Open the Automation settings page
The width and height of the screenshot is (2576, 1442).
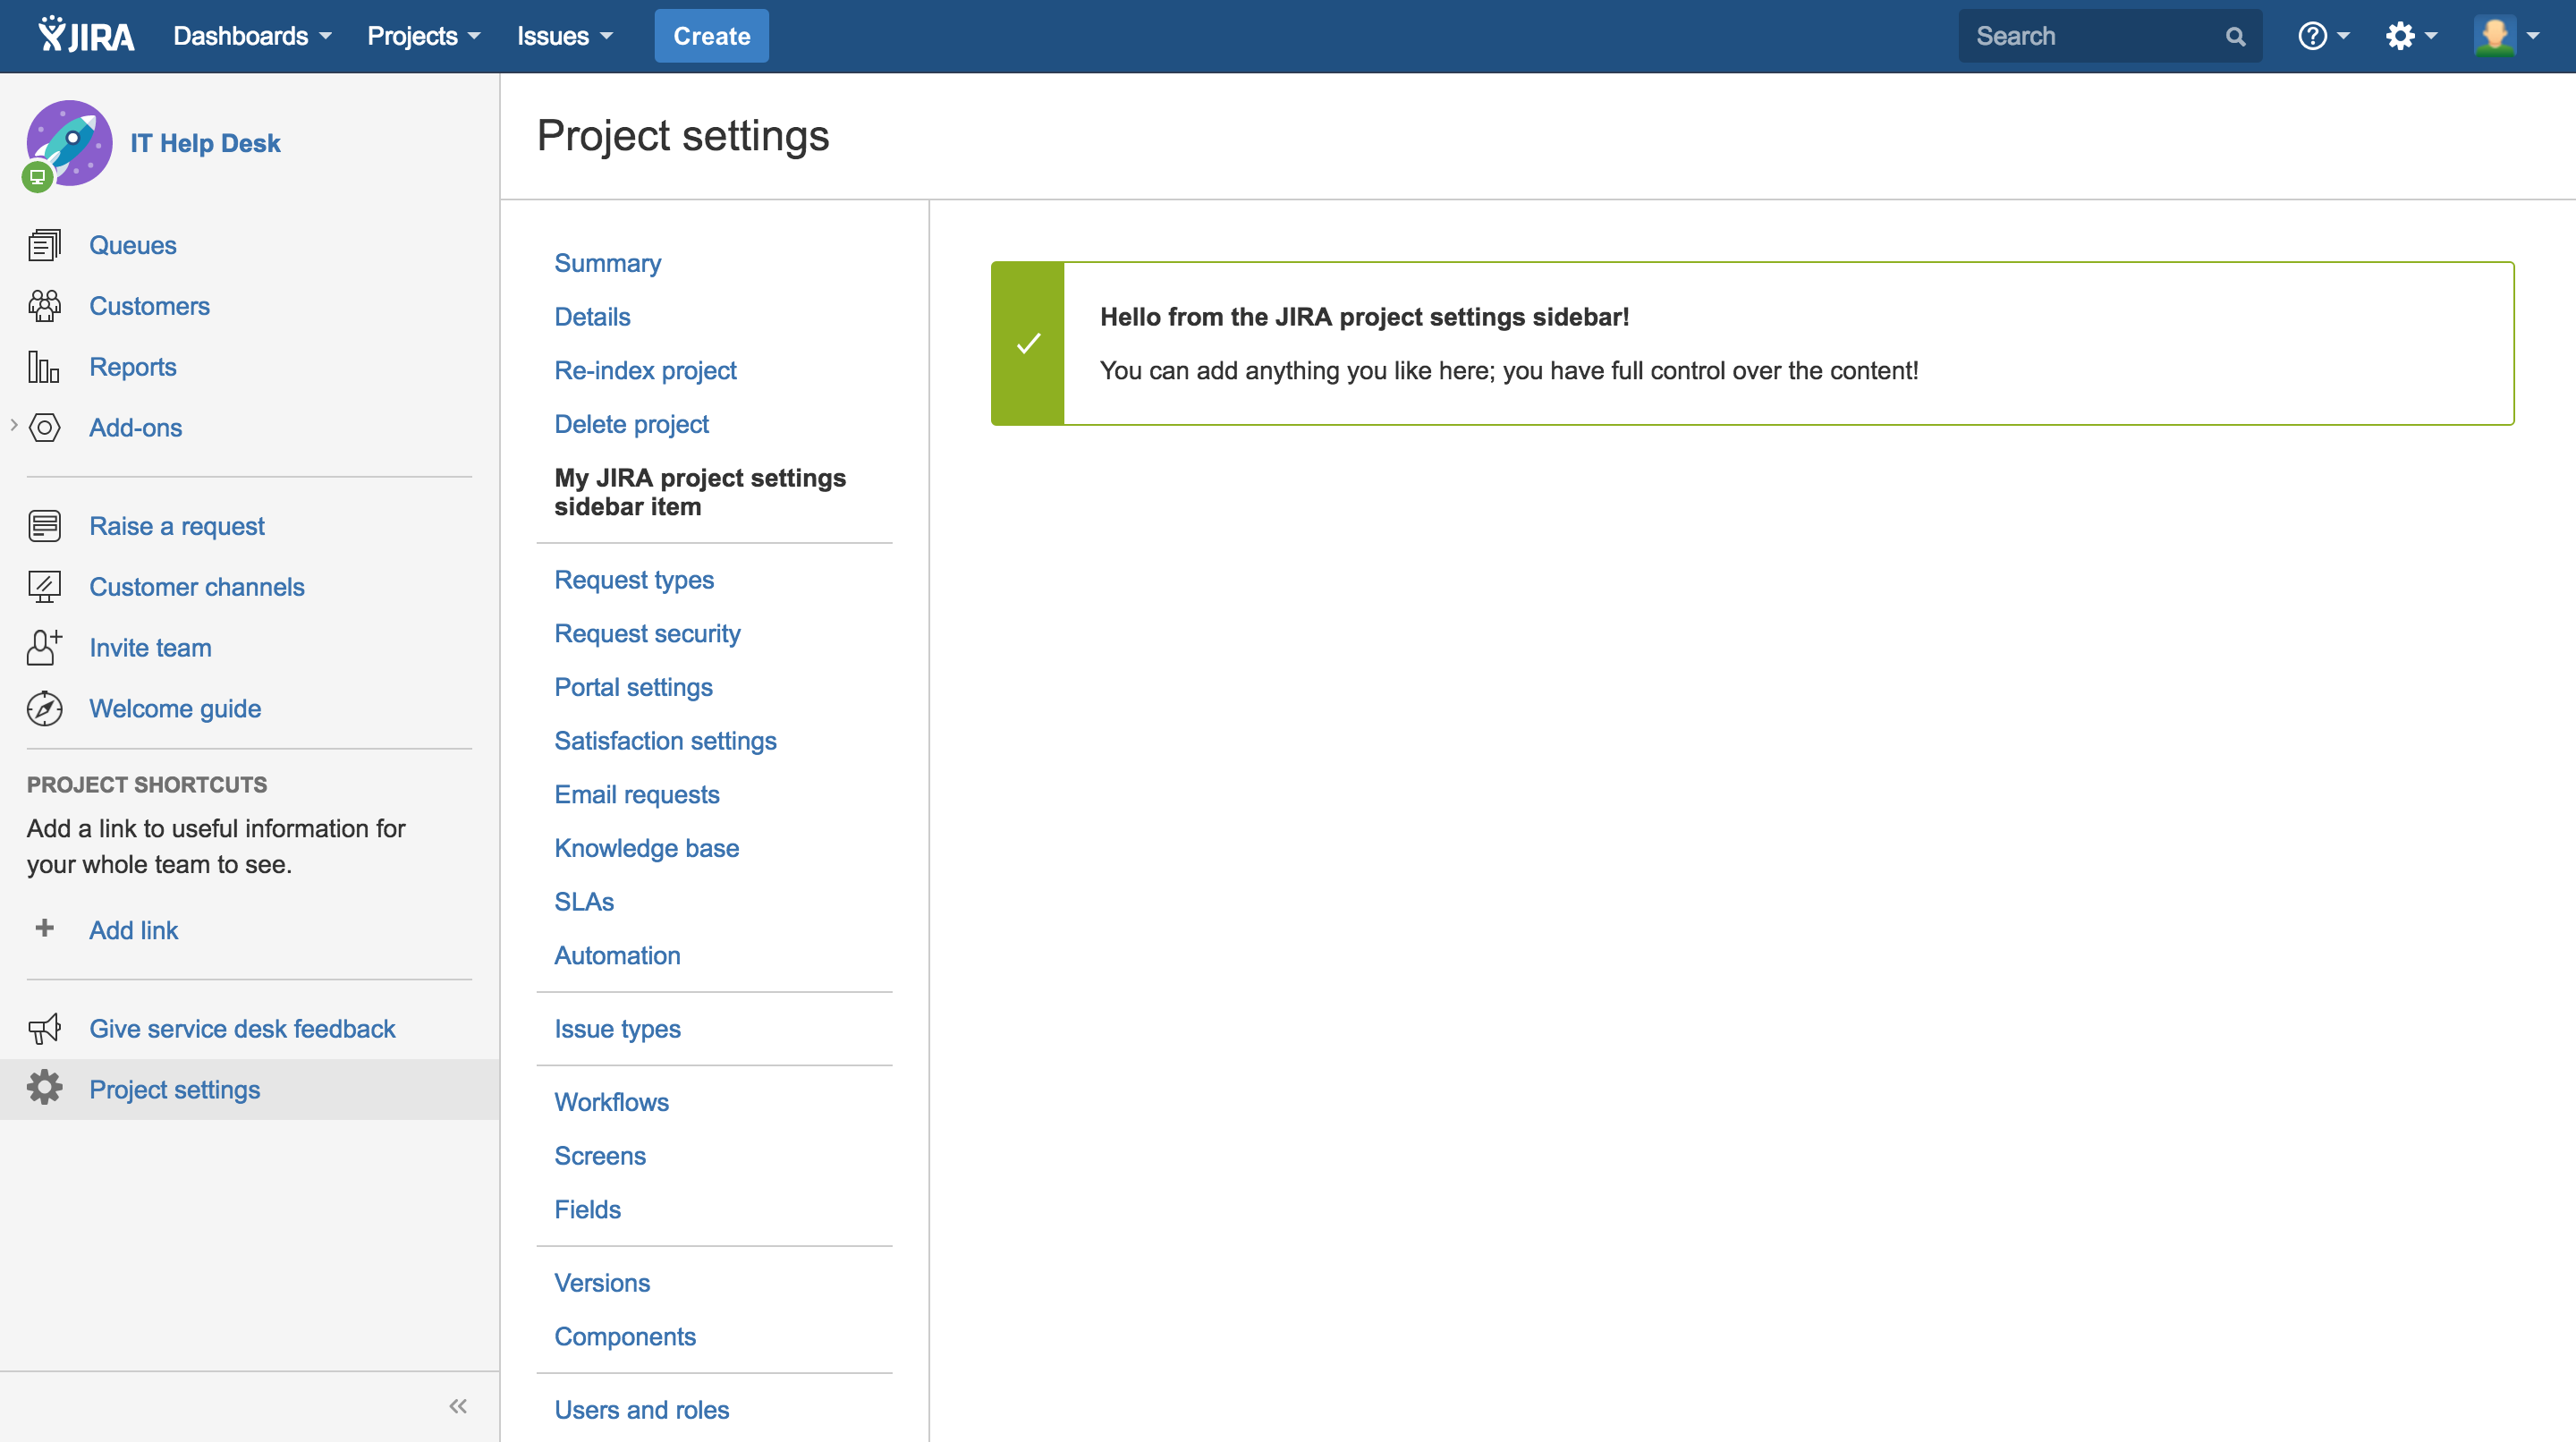coord(617,955)
